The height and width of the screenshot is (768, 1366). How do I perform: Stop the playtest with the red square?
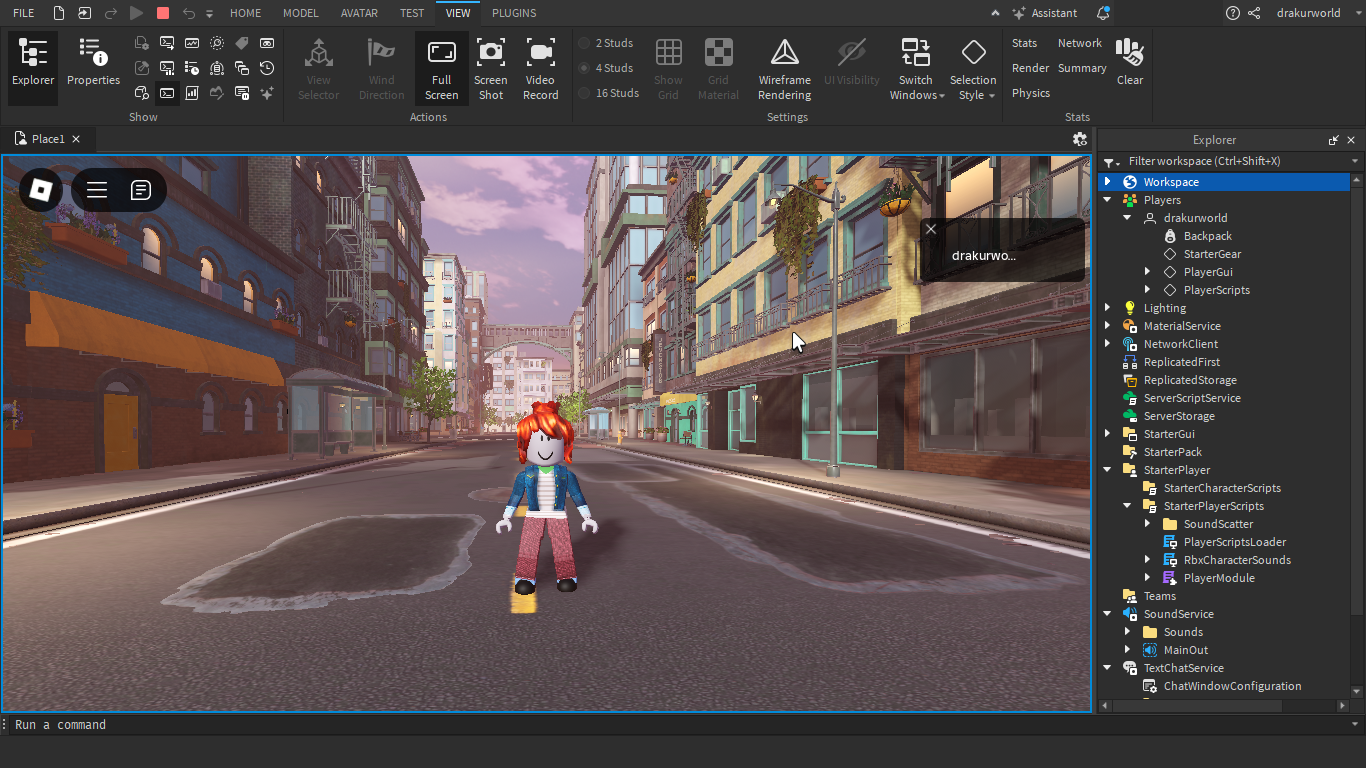click(163, 13)
